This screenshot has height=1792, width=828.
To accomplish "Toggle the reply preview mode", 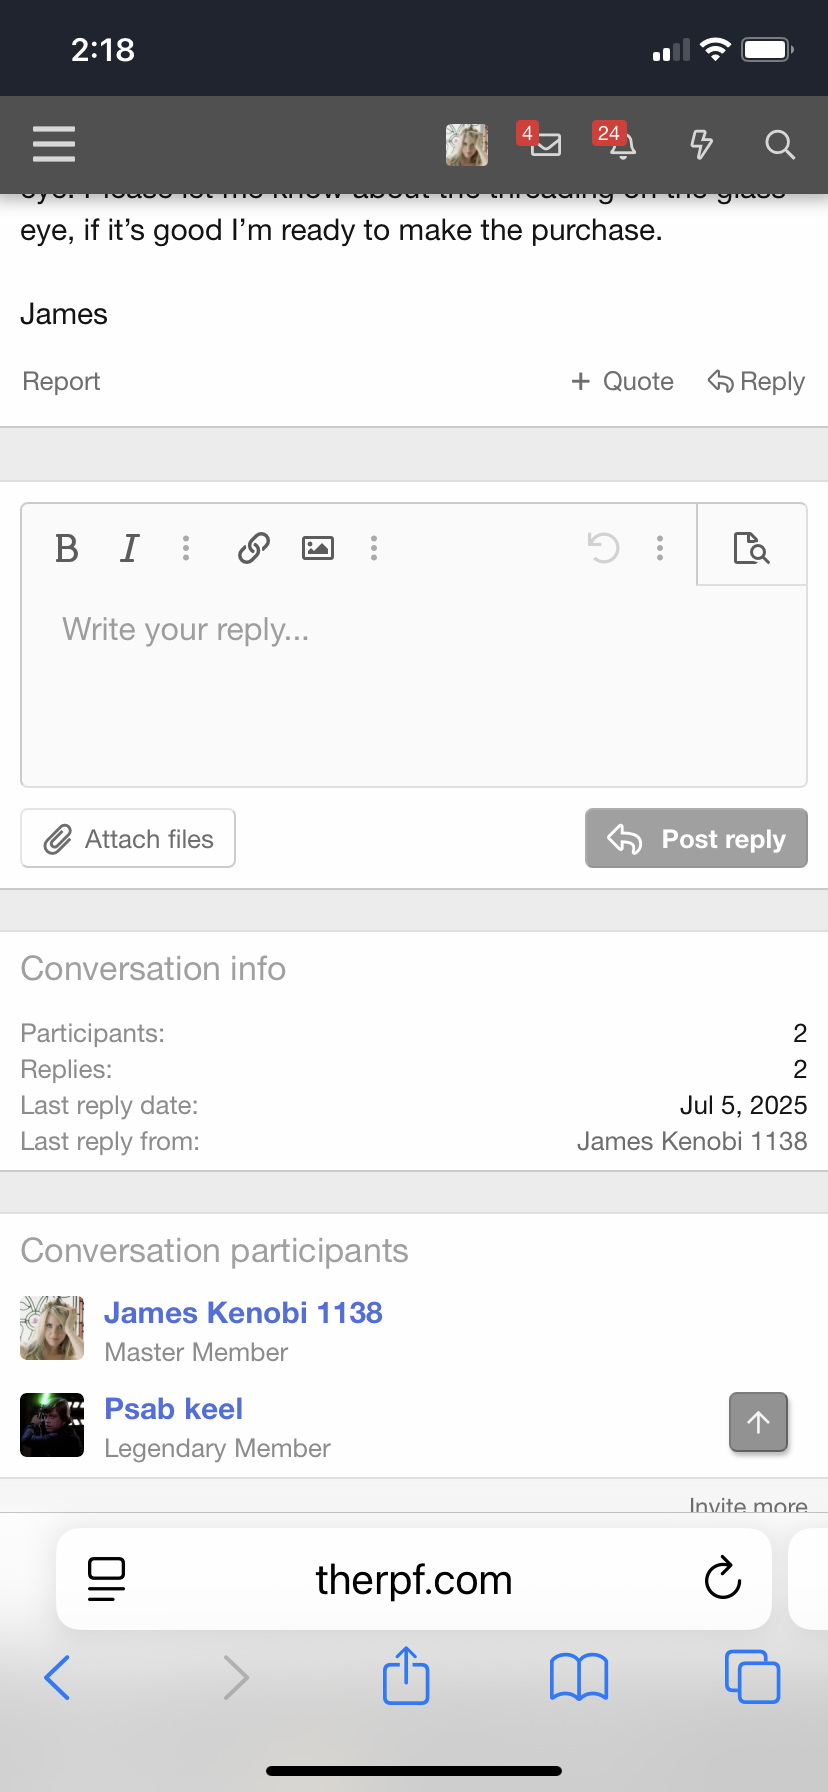I will pos(752,547).
